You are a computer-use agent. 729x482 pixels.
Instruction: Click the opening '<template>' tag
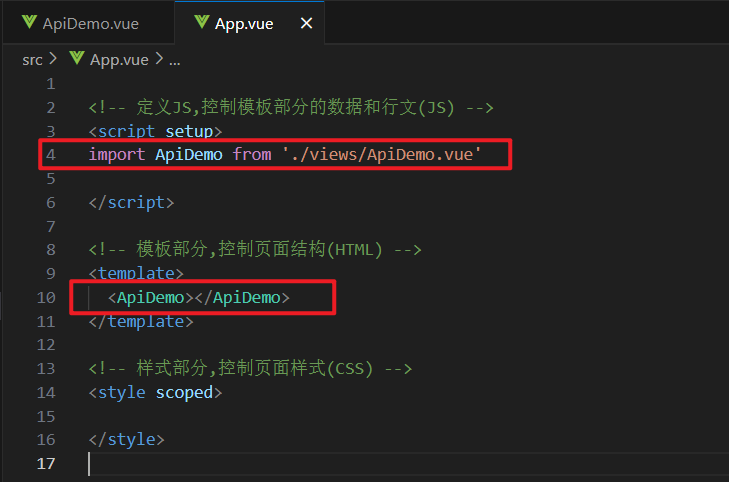136,273
